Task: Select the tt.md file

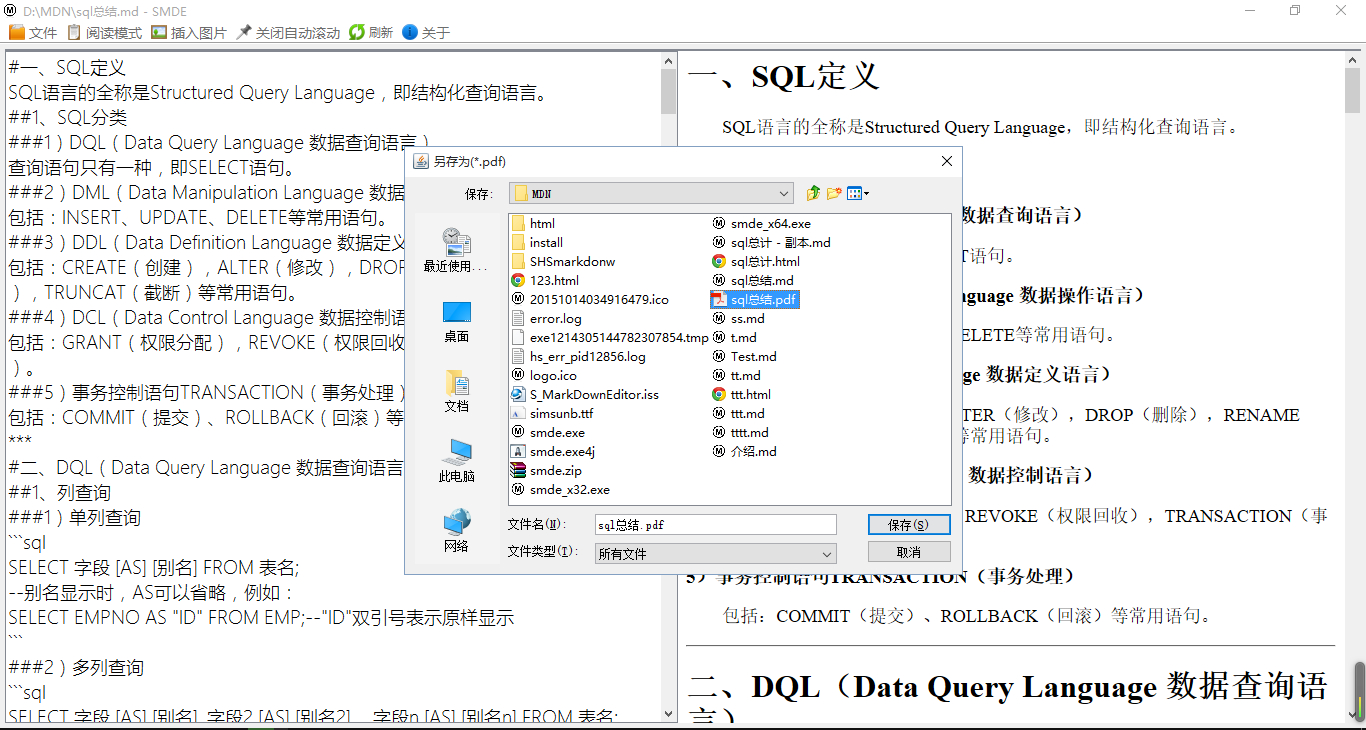Action: tap(737, 375)
